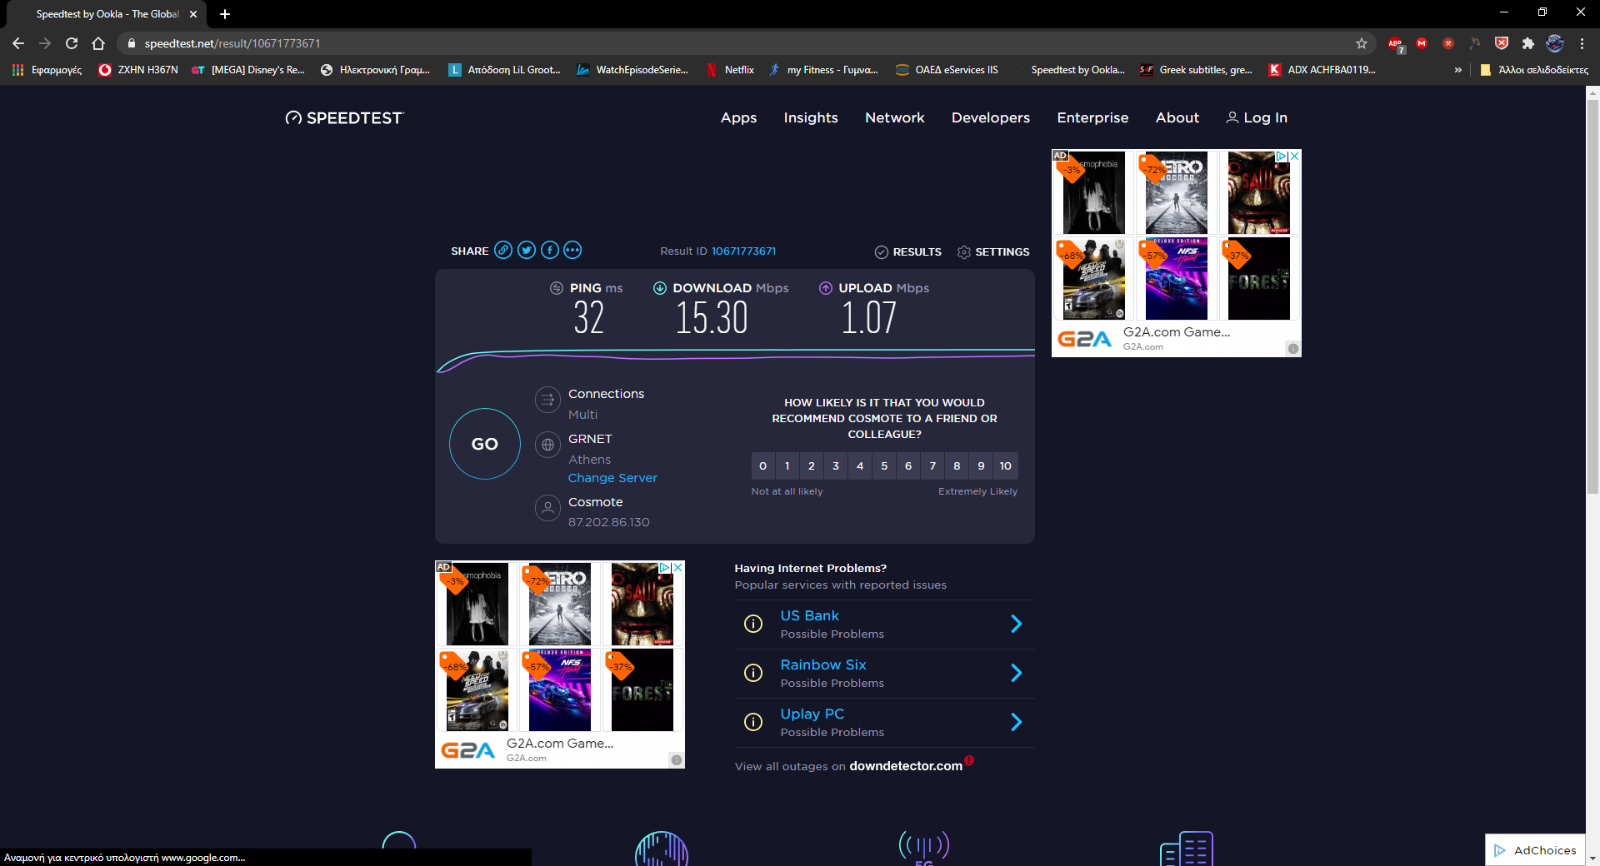Close the top-right G2A ad
This screenshot has width=1600, height=866.
click(x=1294, y=157)
